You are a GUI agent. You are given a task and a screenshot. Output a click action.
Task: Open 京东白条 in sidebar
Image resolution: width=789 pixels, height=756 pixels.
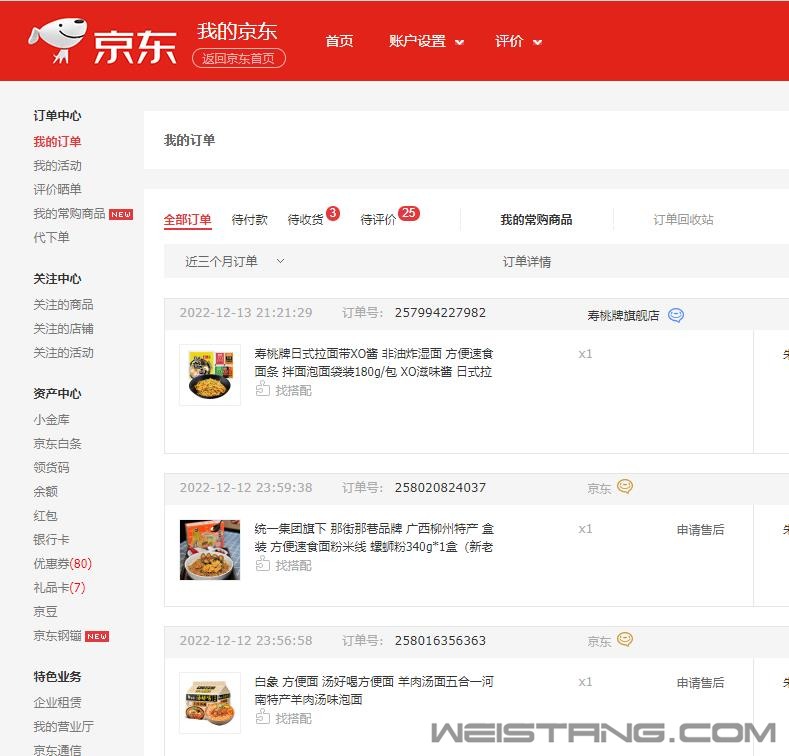[x=57, y=444]
